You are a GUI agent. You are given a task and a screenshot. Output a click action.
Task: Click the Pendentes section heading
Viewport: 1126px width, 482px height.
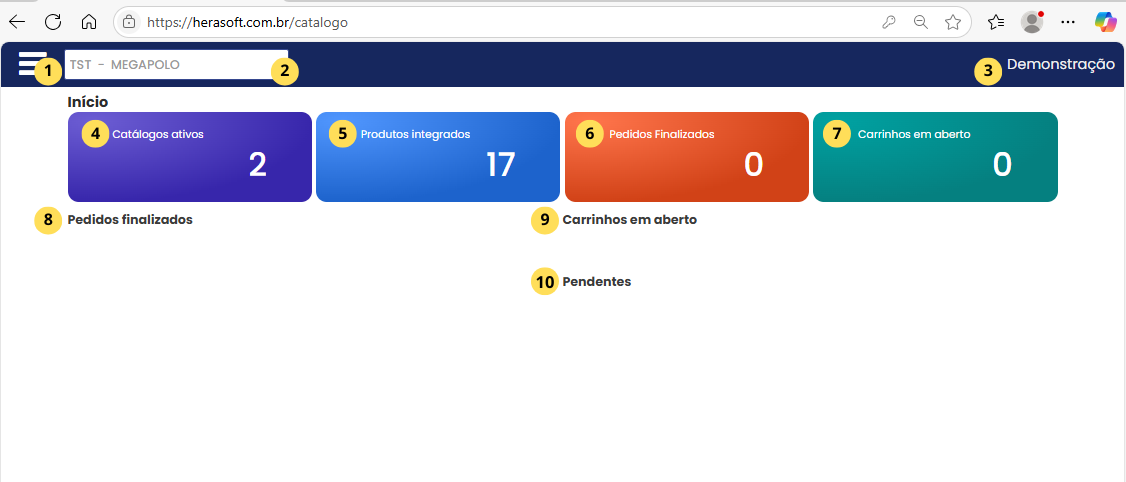pyautogui.click(x=597, y=282)
